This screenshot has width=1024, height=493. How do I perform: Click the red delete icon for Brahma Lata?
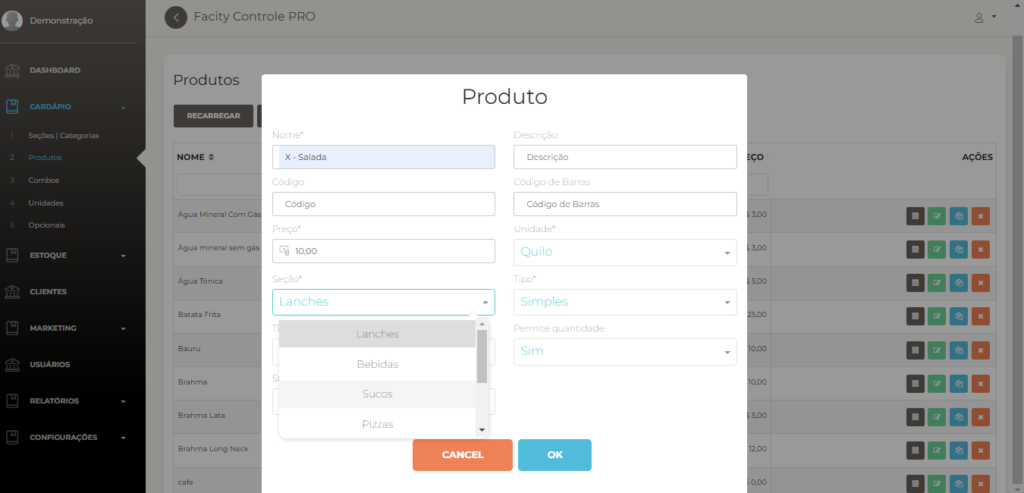tap(980, 416)
